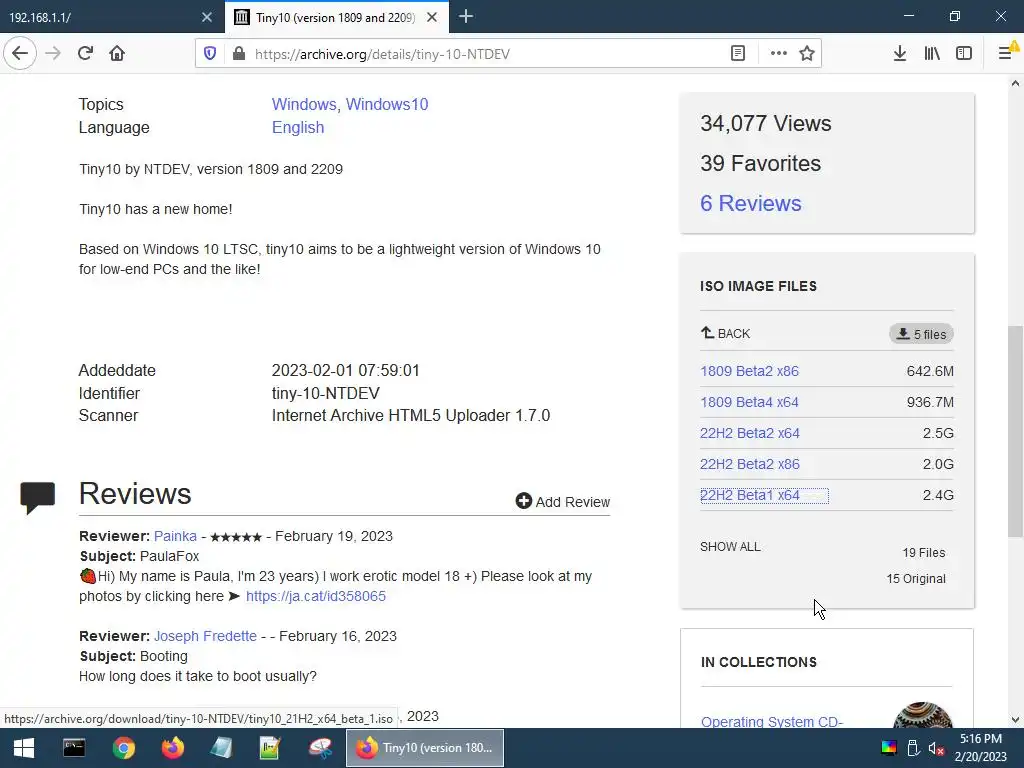Screen dimensions: 1024x768
Task: Open the Windows10 topic link
Action: tap(387, 104)
